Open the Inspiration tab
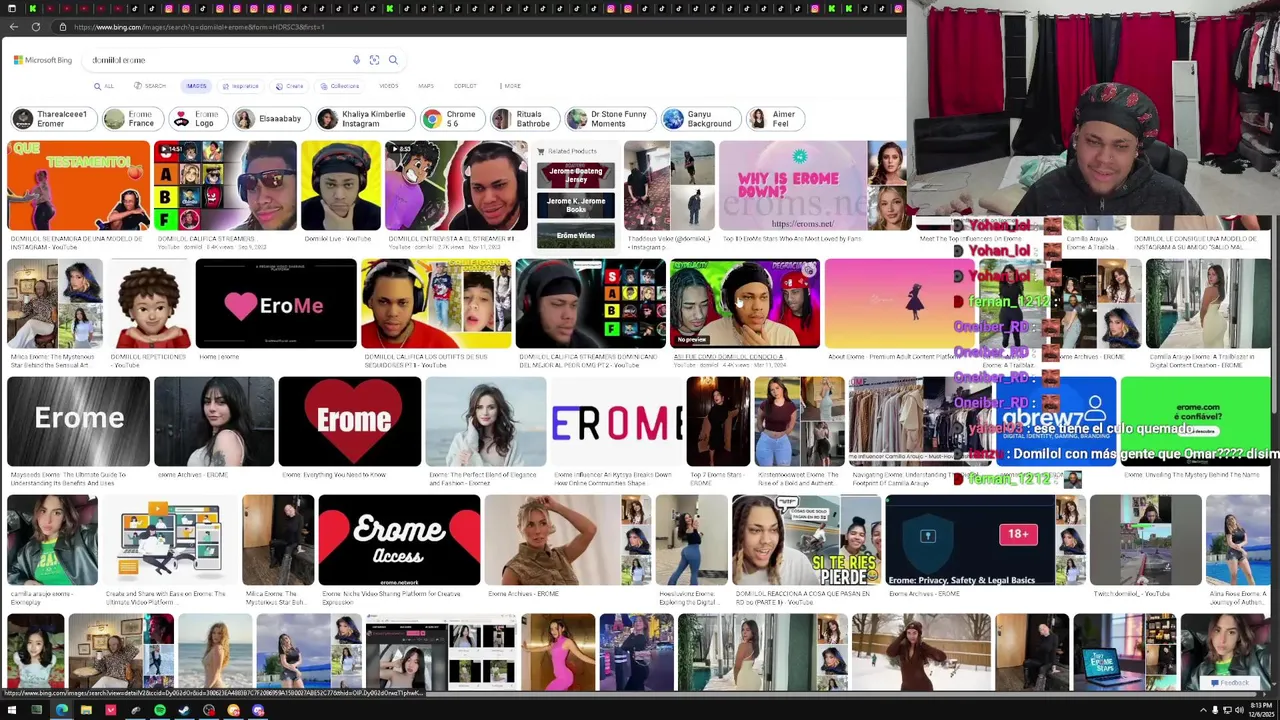This screenshot has height=720, width=1280. click(241, 86)
